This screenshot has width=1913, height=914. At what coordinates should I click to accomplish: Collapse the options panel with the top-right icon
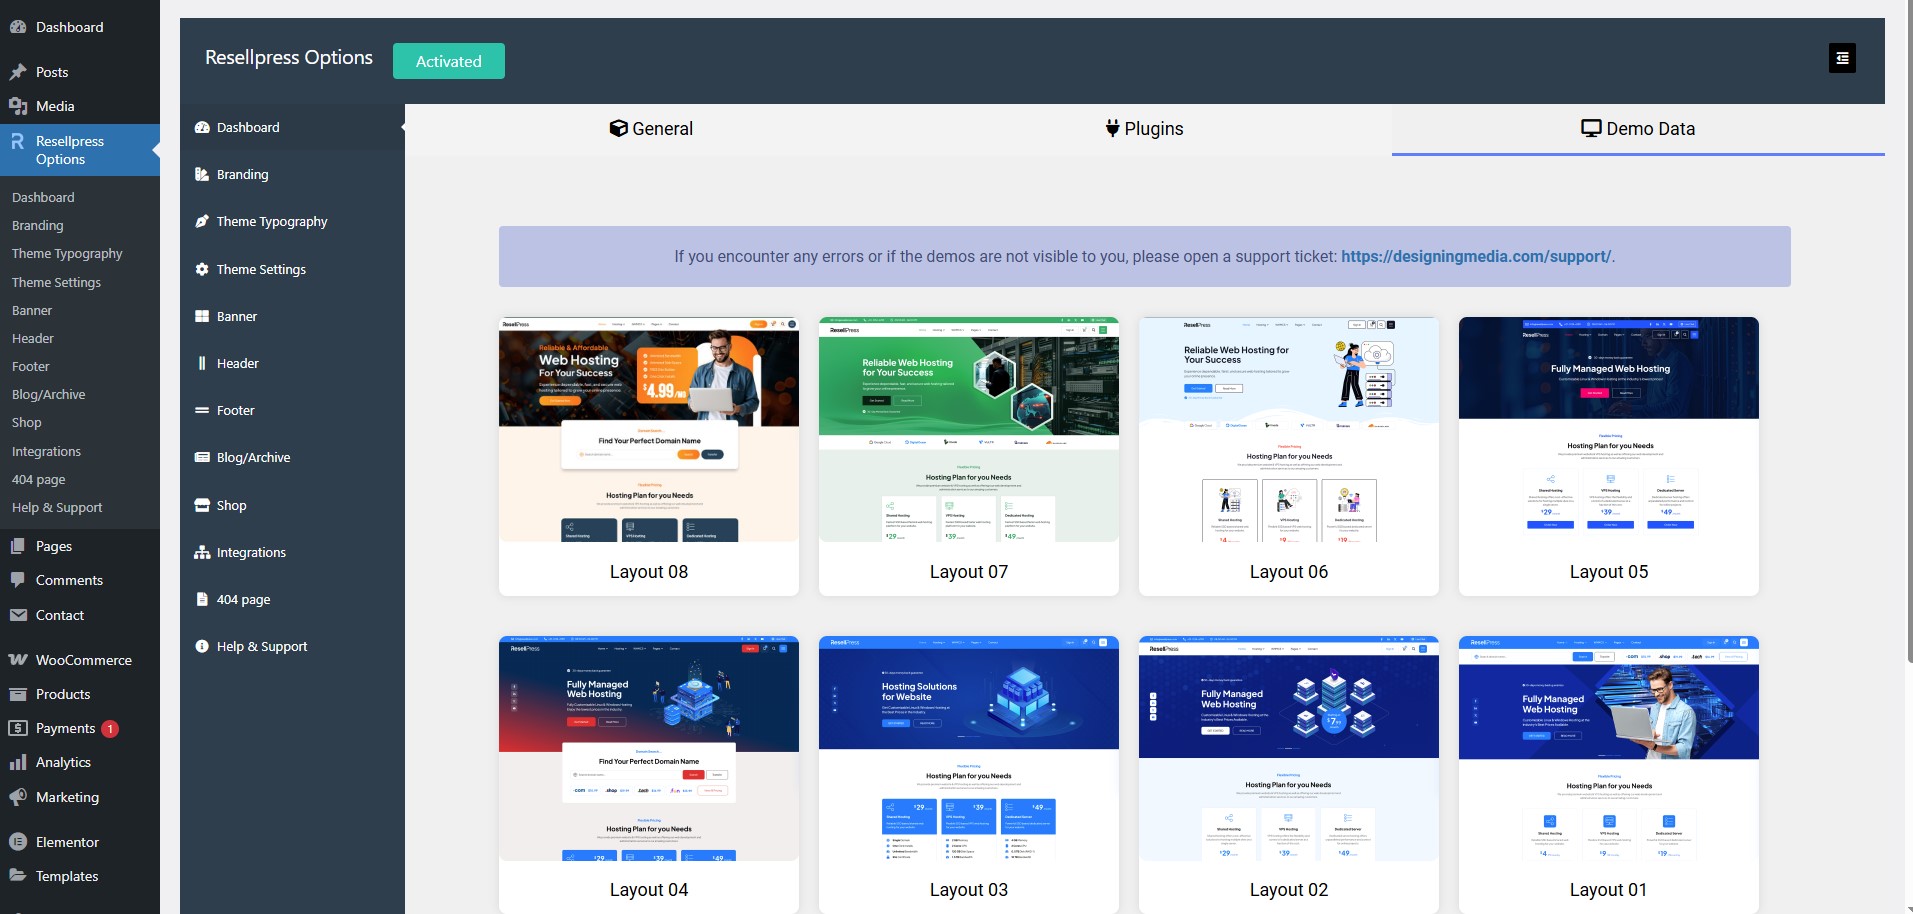1842,57
